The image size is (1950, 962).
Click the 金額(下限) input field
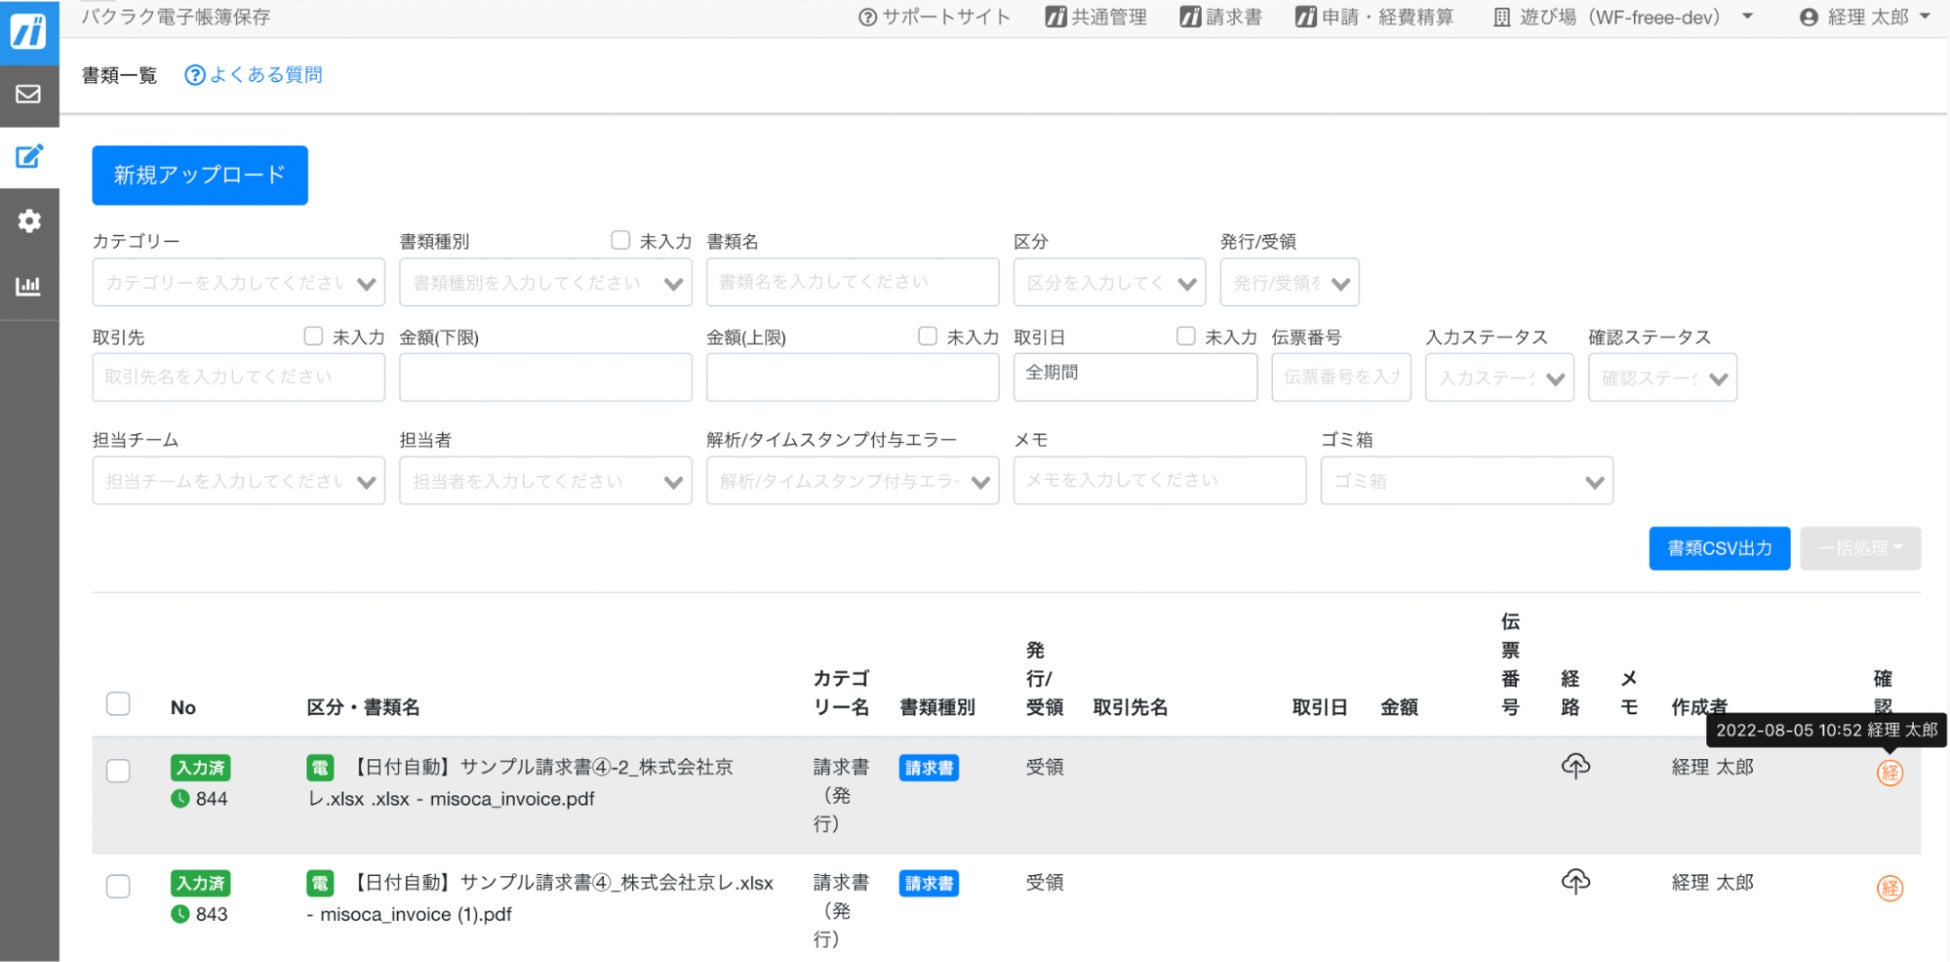tap(545, 377)
